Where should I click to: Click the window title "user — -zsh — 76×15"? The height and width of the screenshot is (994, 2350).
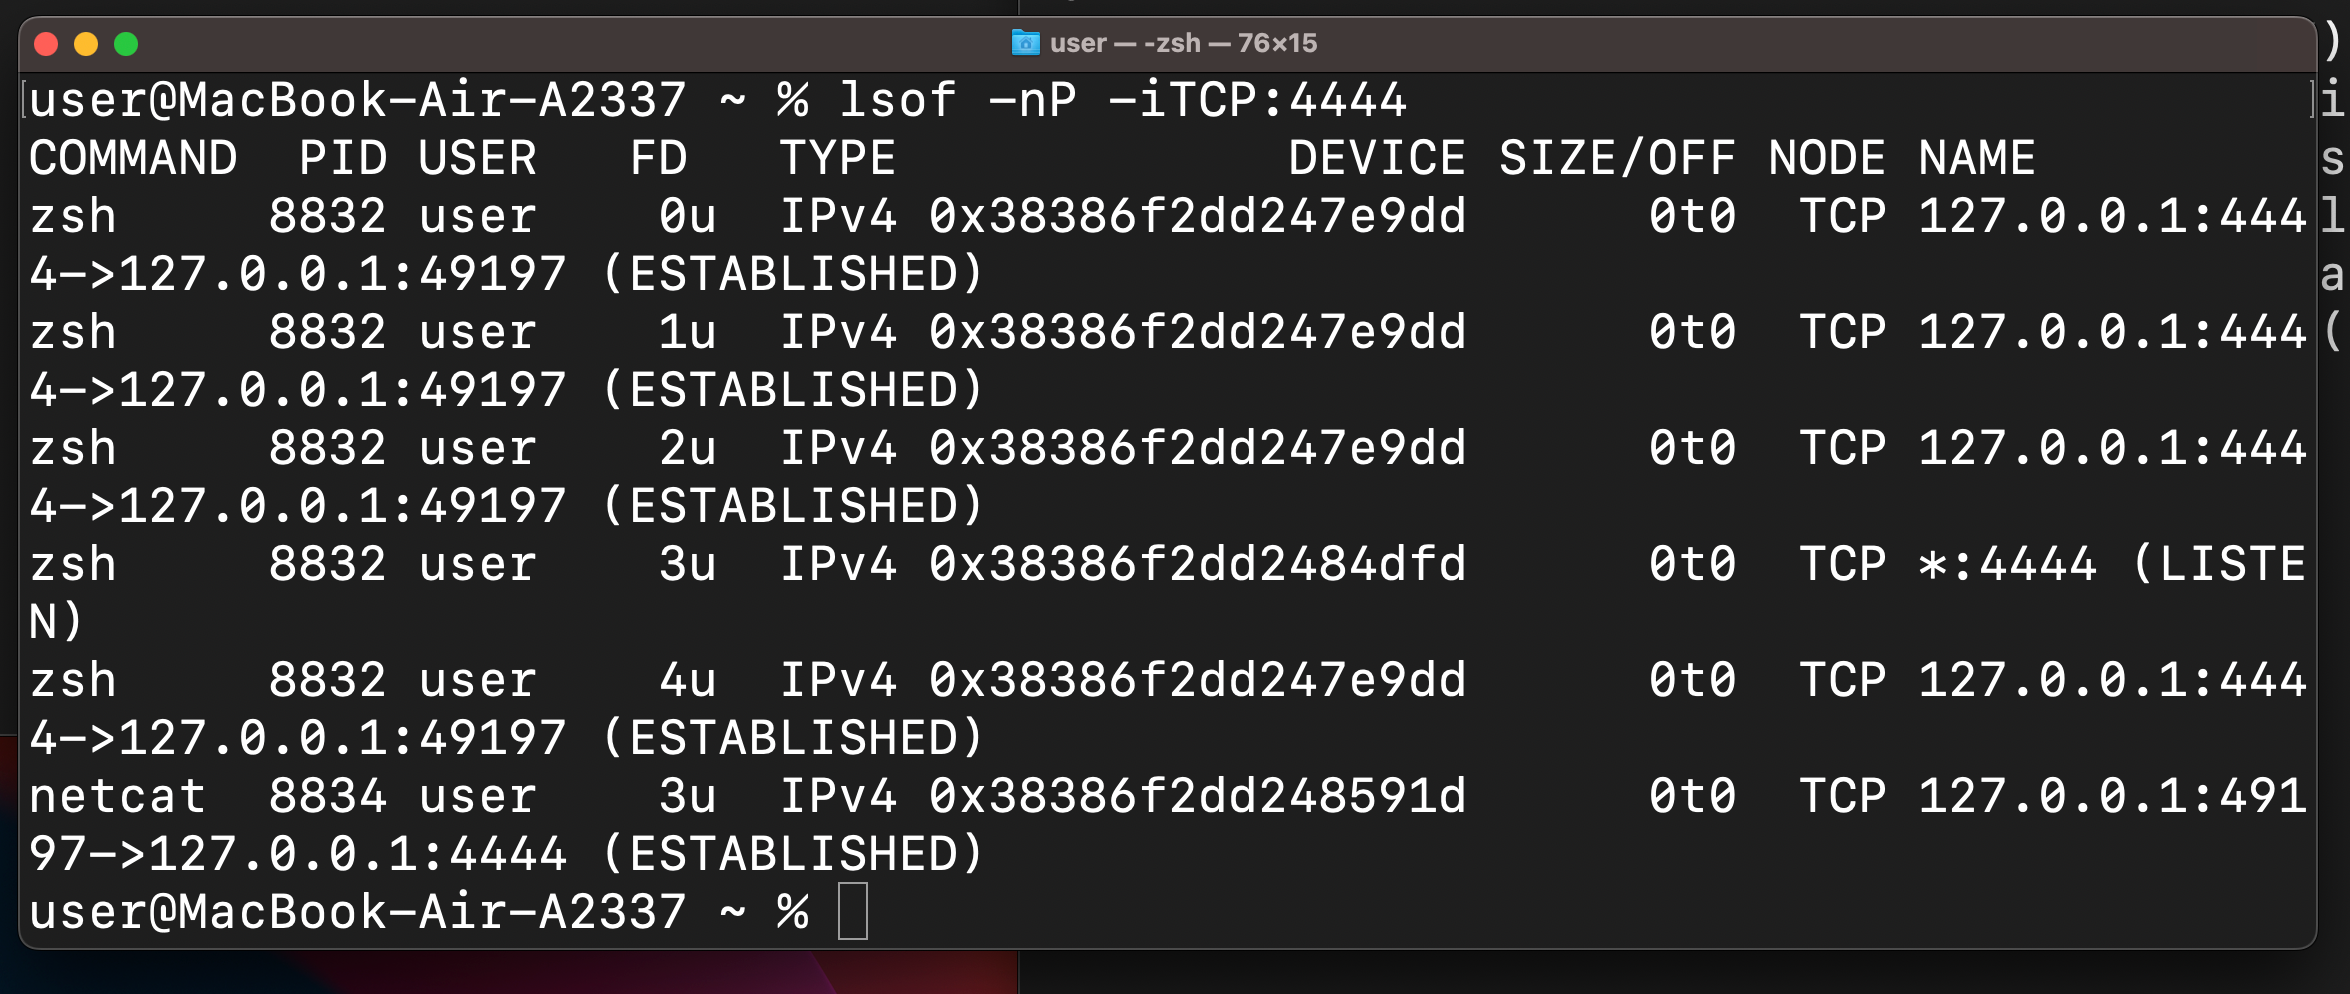[x=1183, y=43]
